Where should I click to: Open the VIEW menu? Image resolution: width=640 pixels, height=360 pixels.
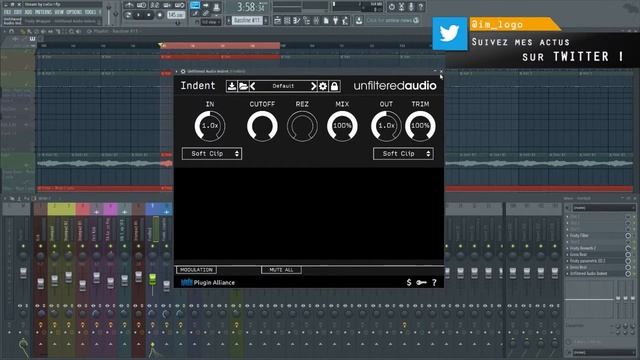[59, 12]
